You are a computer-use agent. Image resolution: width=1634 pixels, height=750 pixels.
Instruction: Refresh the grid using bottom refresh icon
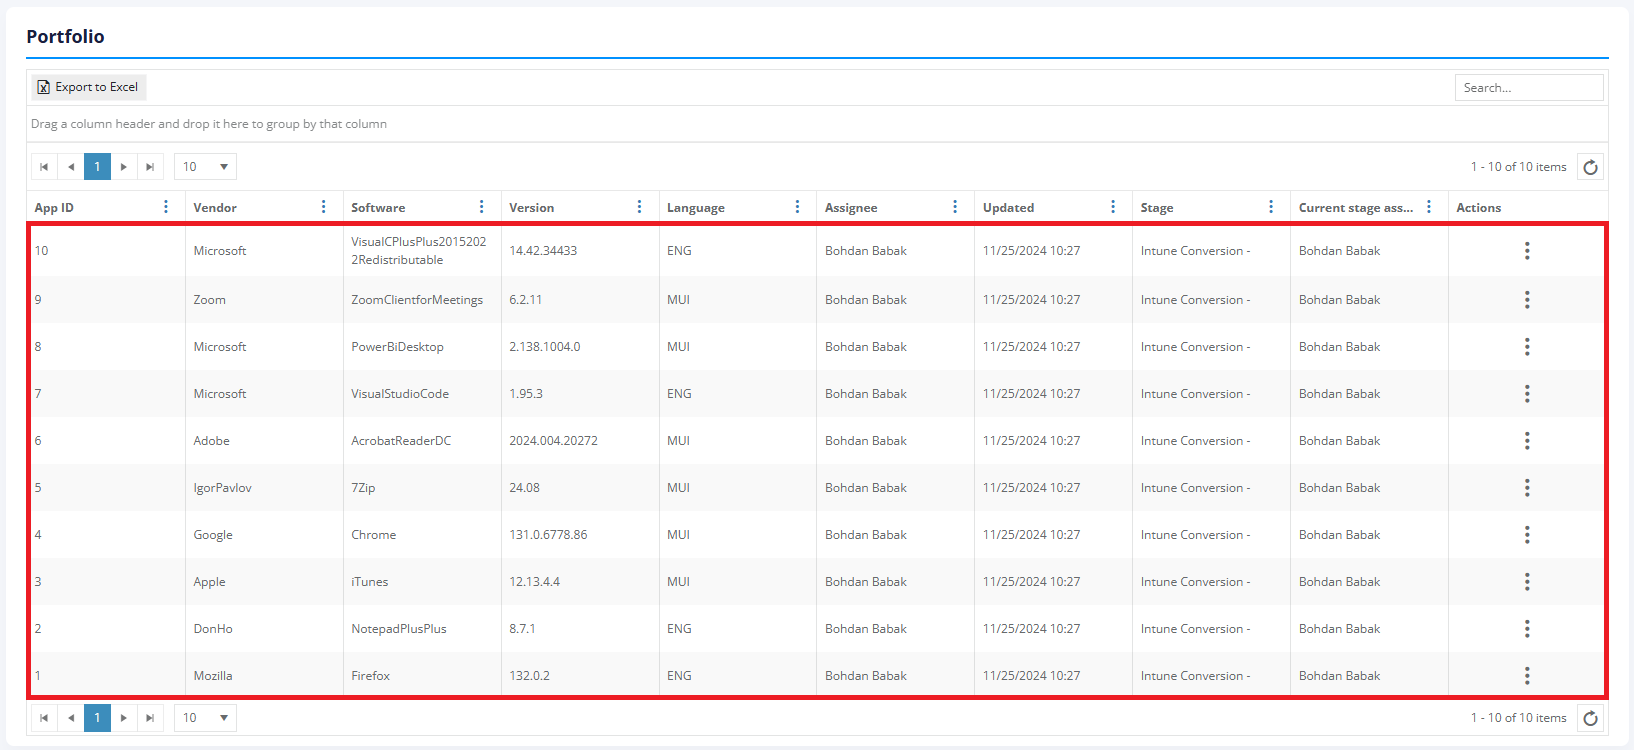[x=1590, y=718]
